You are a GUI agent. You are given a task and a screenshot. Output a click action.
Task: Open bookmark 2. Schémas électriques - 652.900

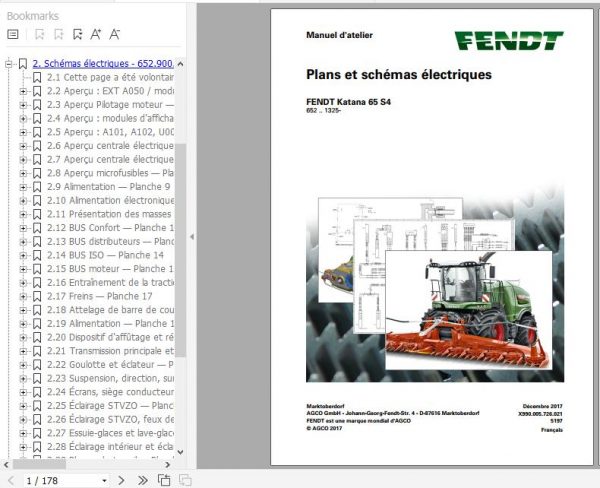pos(103,64)
